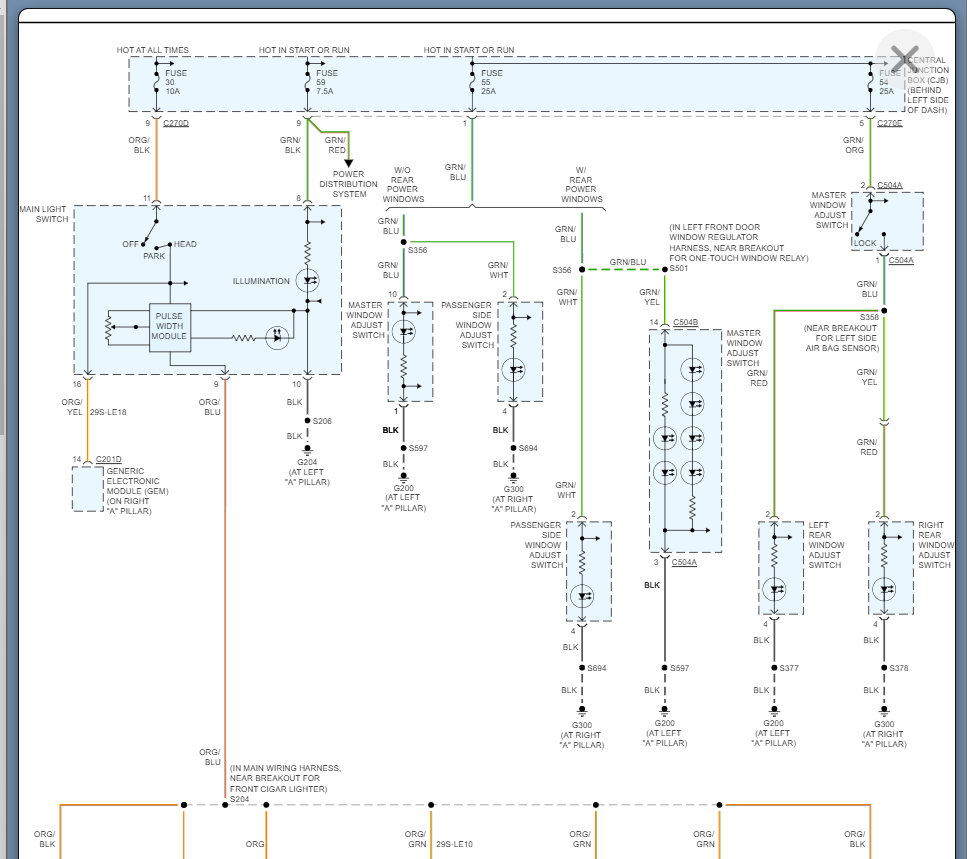Click splice label S206
The width and height of the screenshot is (967, 859).
pyautogui.click(x=322, y=421)
